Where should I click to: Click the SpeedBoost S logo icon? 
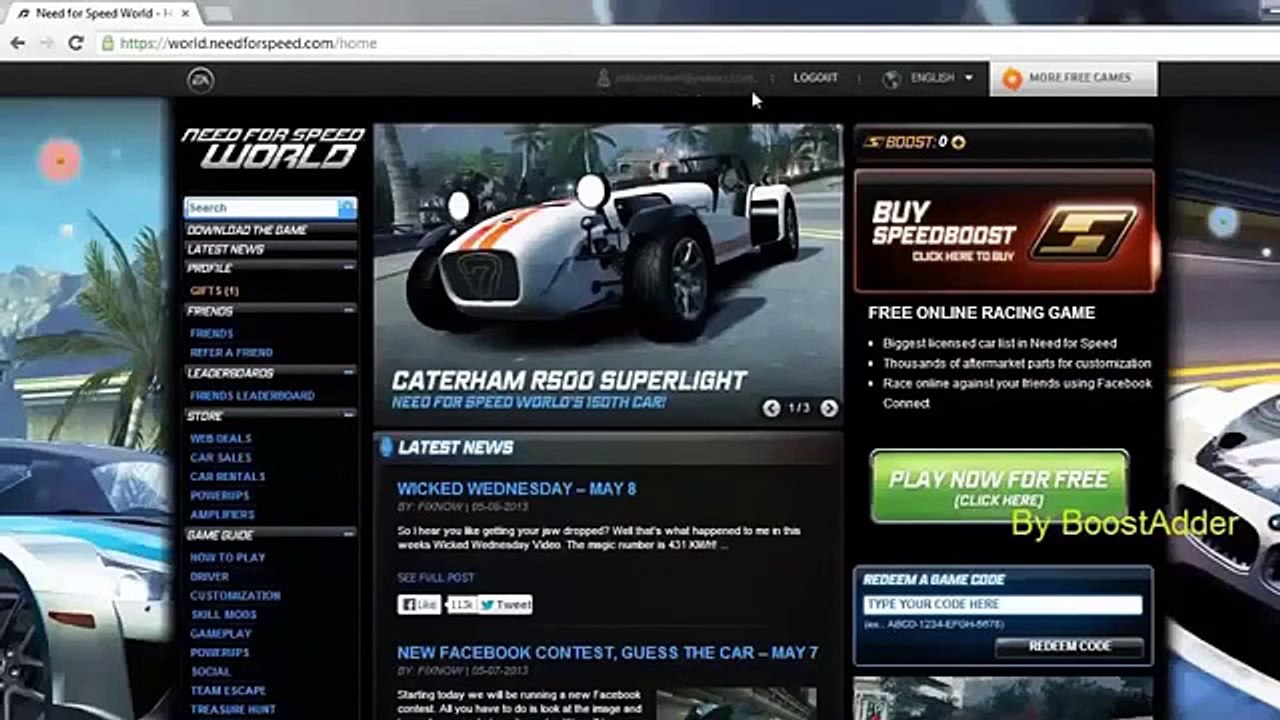pyautogui.click(x=1084, y=232)
